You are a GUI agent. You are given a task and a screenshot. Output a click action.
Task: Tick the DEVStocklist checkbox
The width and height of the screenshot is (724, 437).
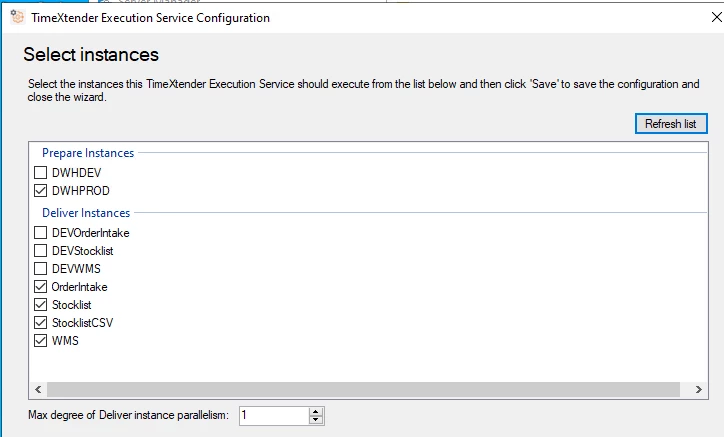[x=41, y=250]
